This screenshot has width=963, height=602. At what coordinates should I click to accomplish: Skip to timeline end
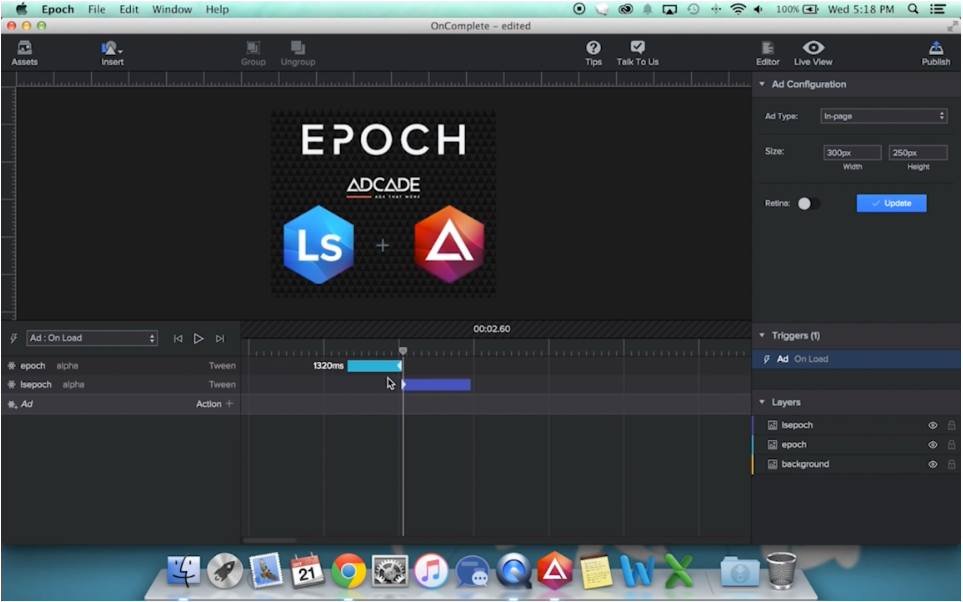pos(220,338)
